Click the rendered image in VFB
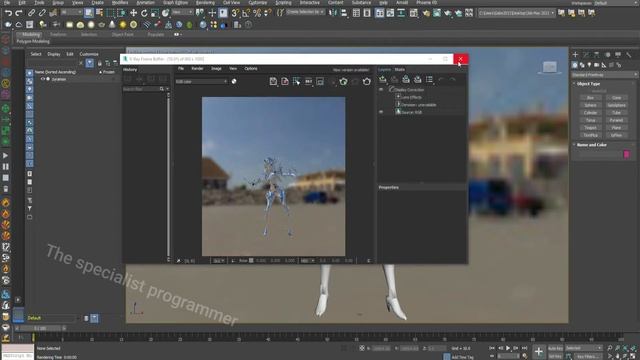This screenshot has height=360, width=640. coord(273,176)
